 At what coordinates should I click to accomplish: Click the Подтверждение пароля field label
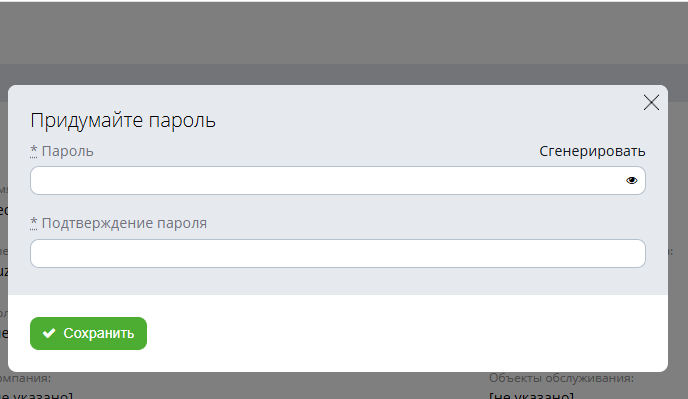(x=124, y=223)
